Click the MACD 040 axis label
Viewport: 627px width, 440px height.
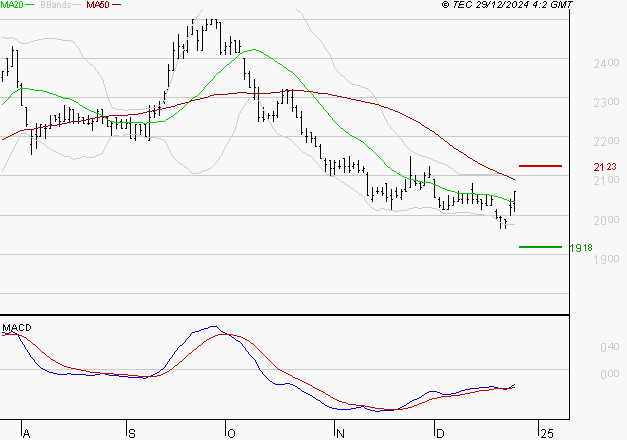(x=610, y=347)
